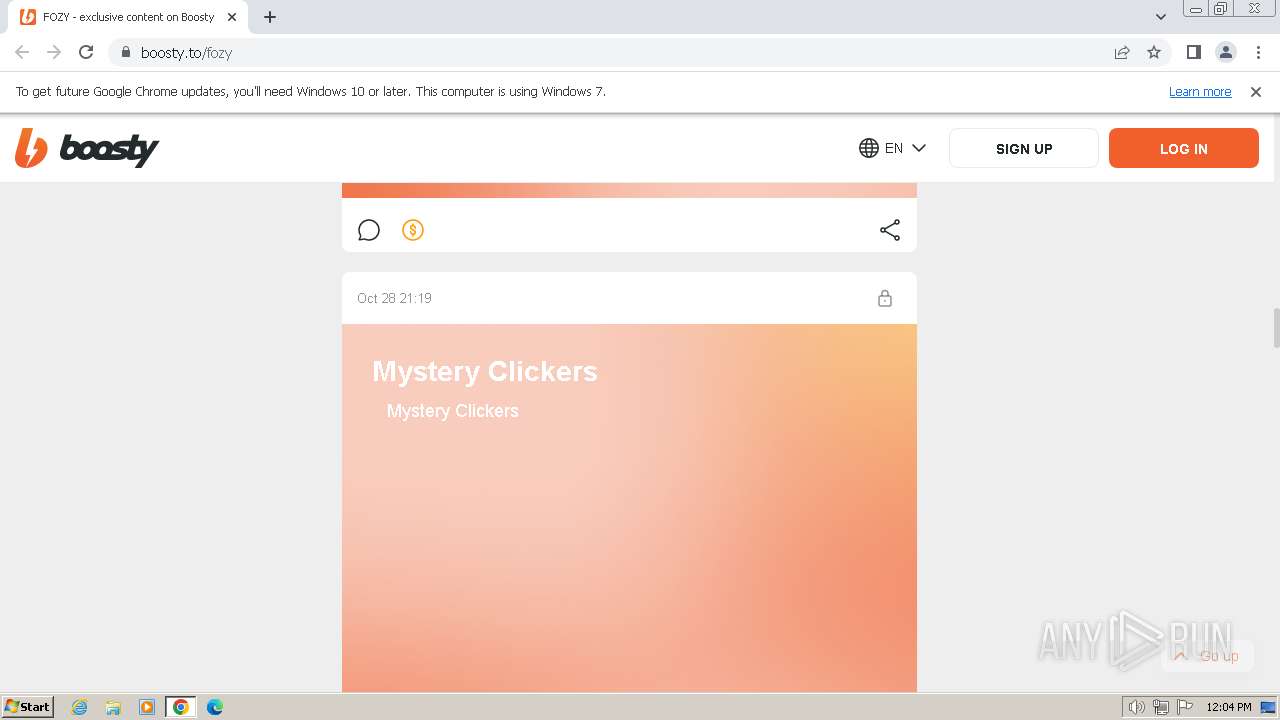Open Action Center flag tray icon
This screenshot has height=720, width=1280.
(x=1184, y=707)
